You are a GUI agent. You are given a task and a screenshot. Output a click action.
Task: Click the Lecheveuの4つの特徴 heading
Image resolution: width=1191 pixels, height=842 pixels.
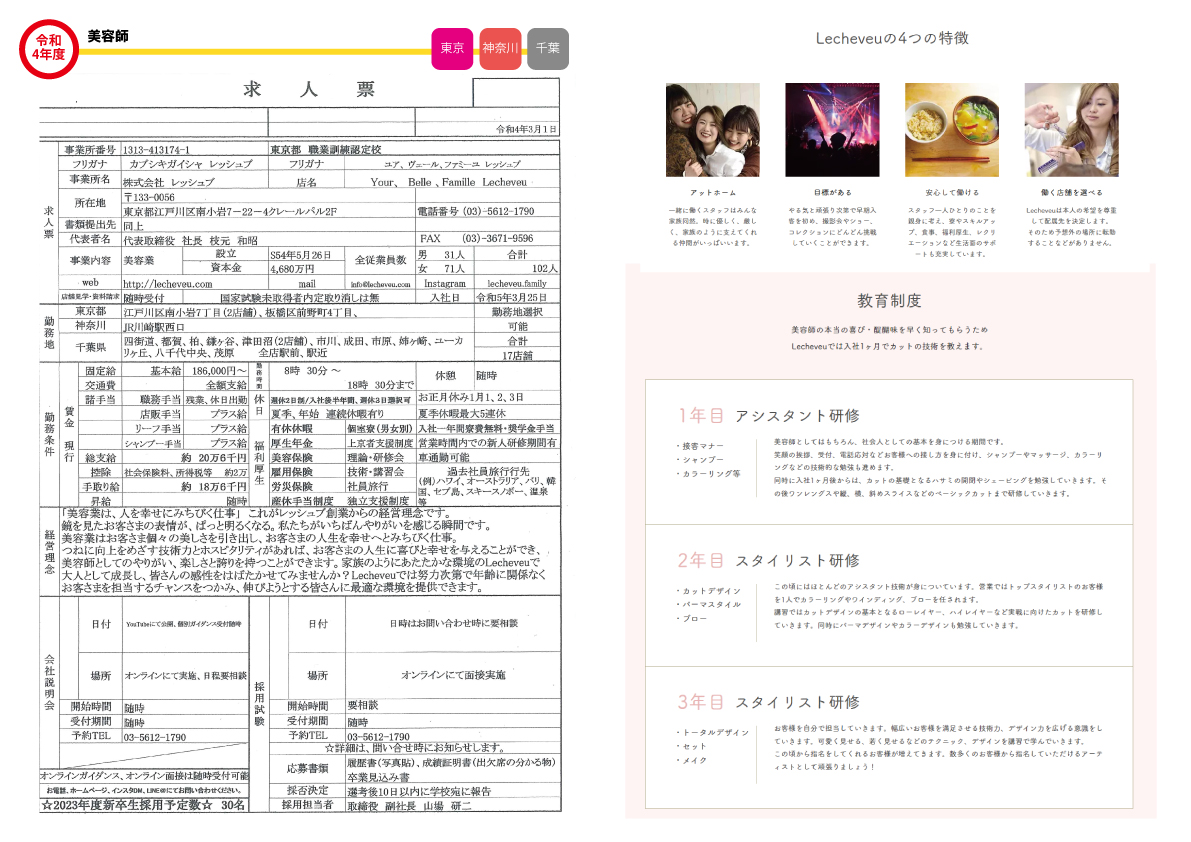coord(892,38)
